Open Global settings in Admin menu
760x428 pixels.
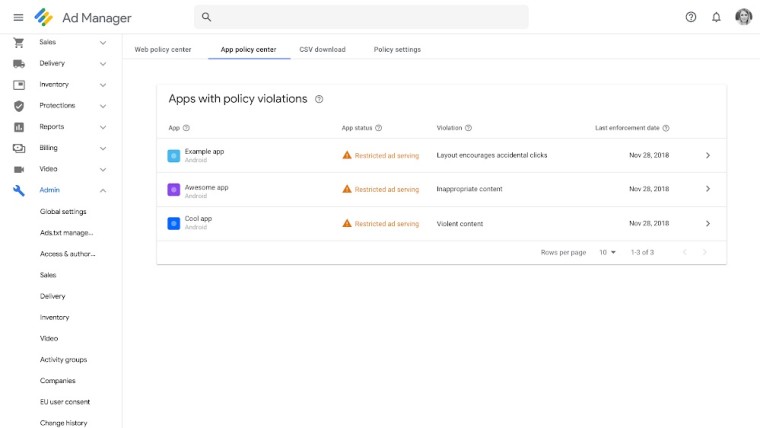click(x=63, y=212)
